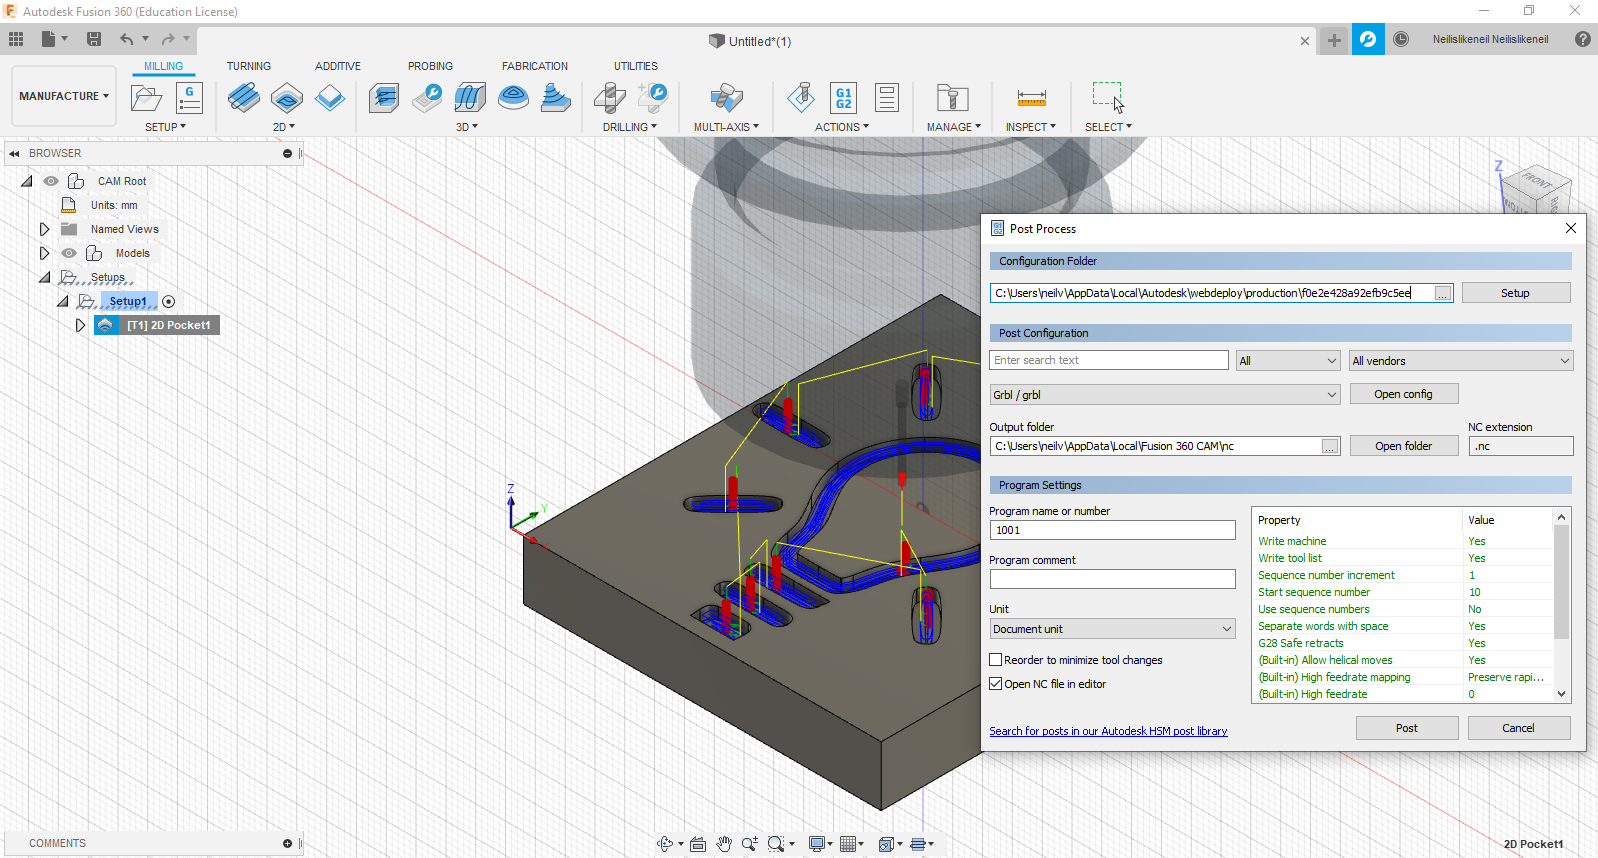
Task: Collapse the Setups tree node
Action: (44, 277)
